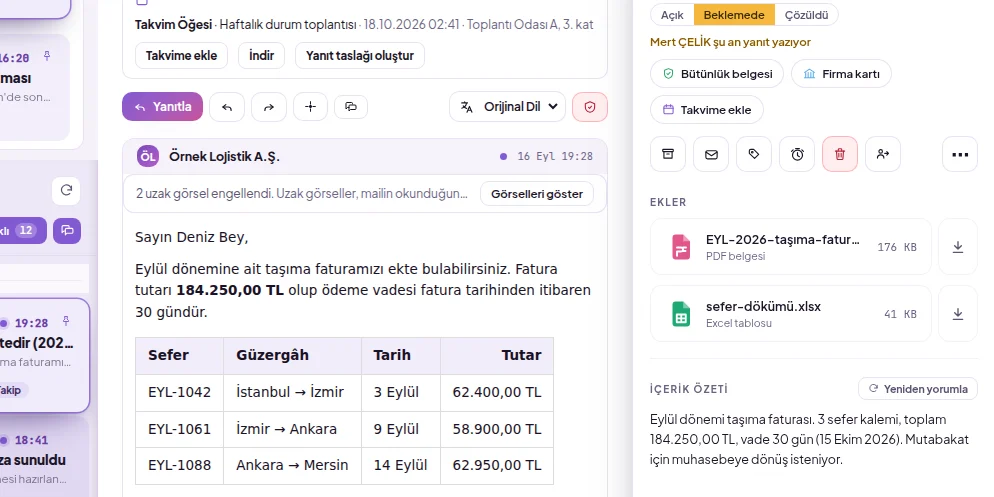The width and height of the screenshot is (994, 497).
Task: Click the amount 62.950,00 TL
Action: 497,465
